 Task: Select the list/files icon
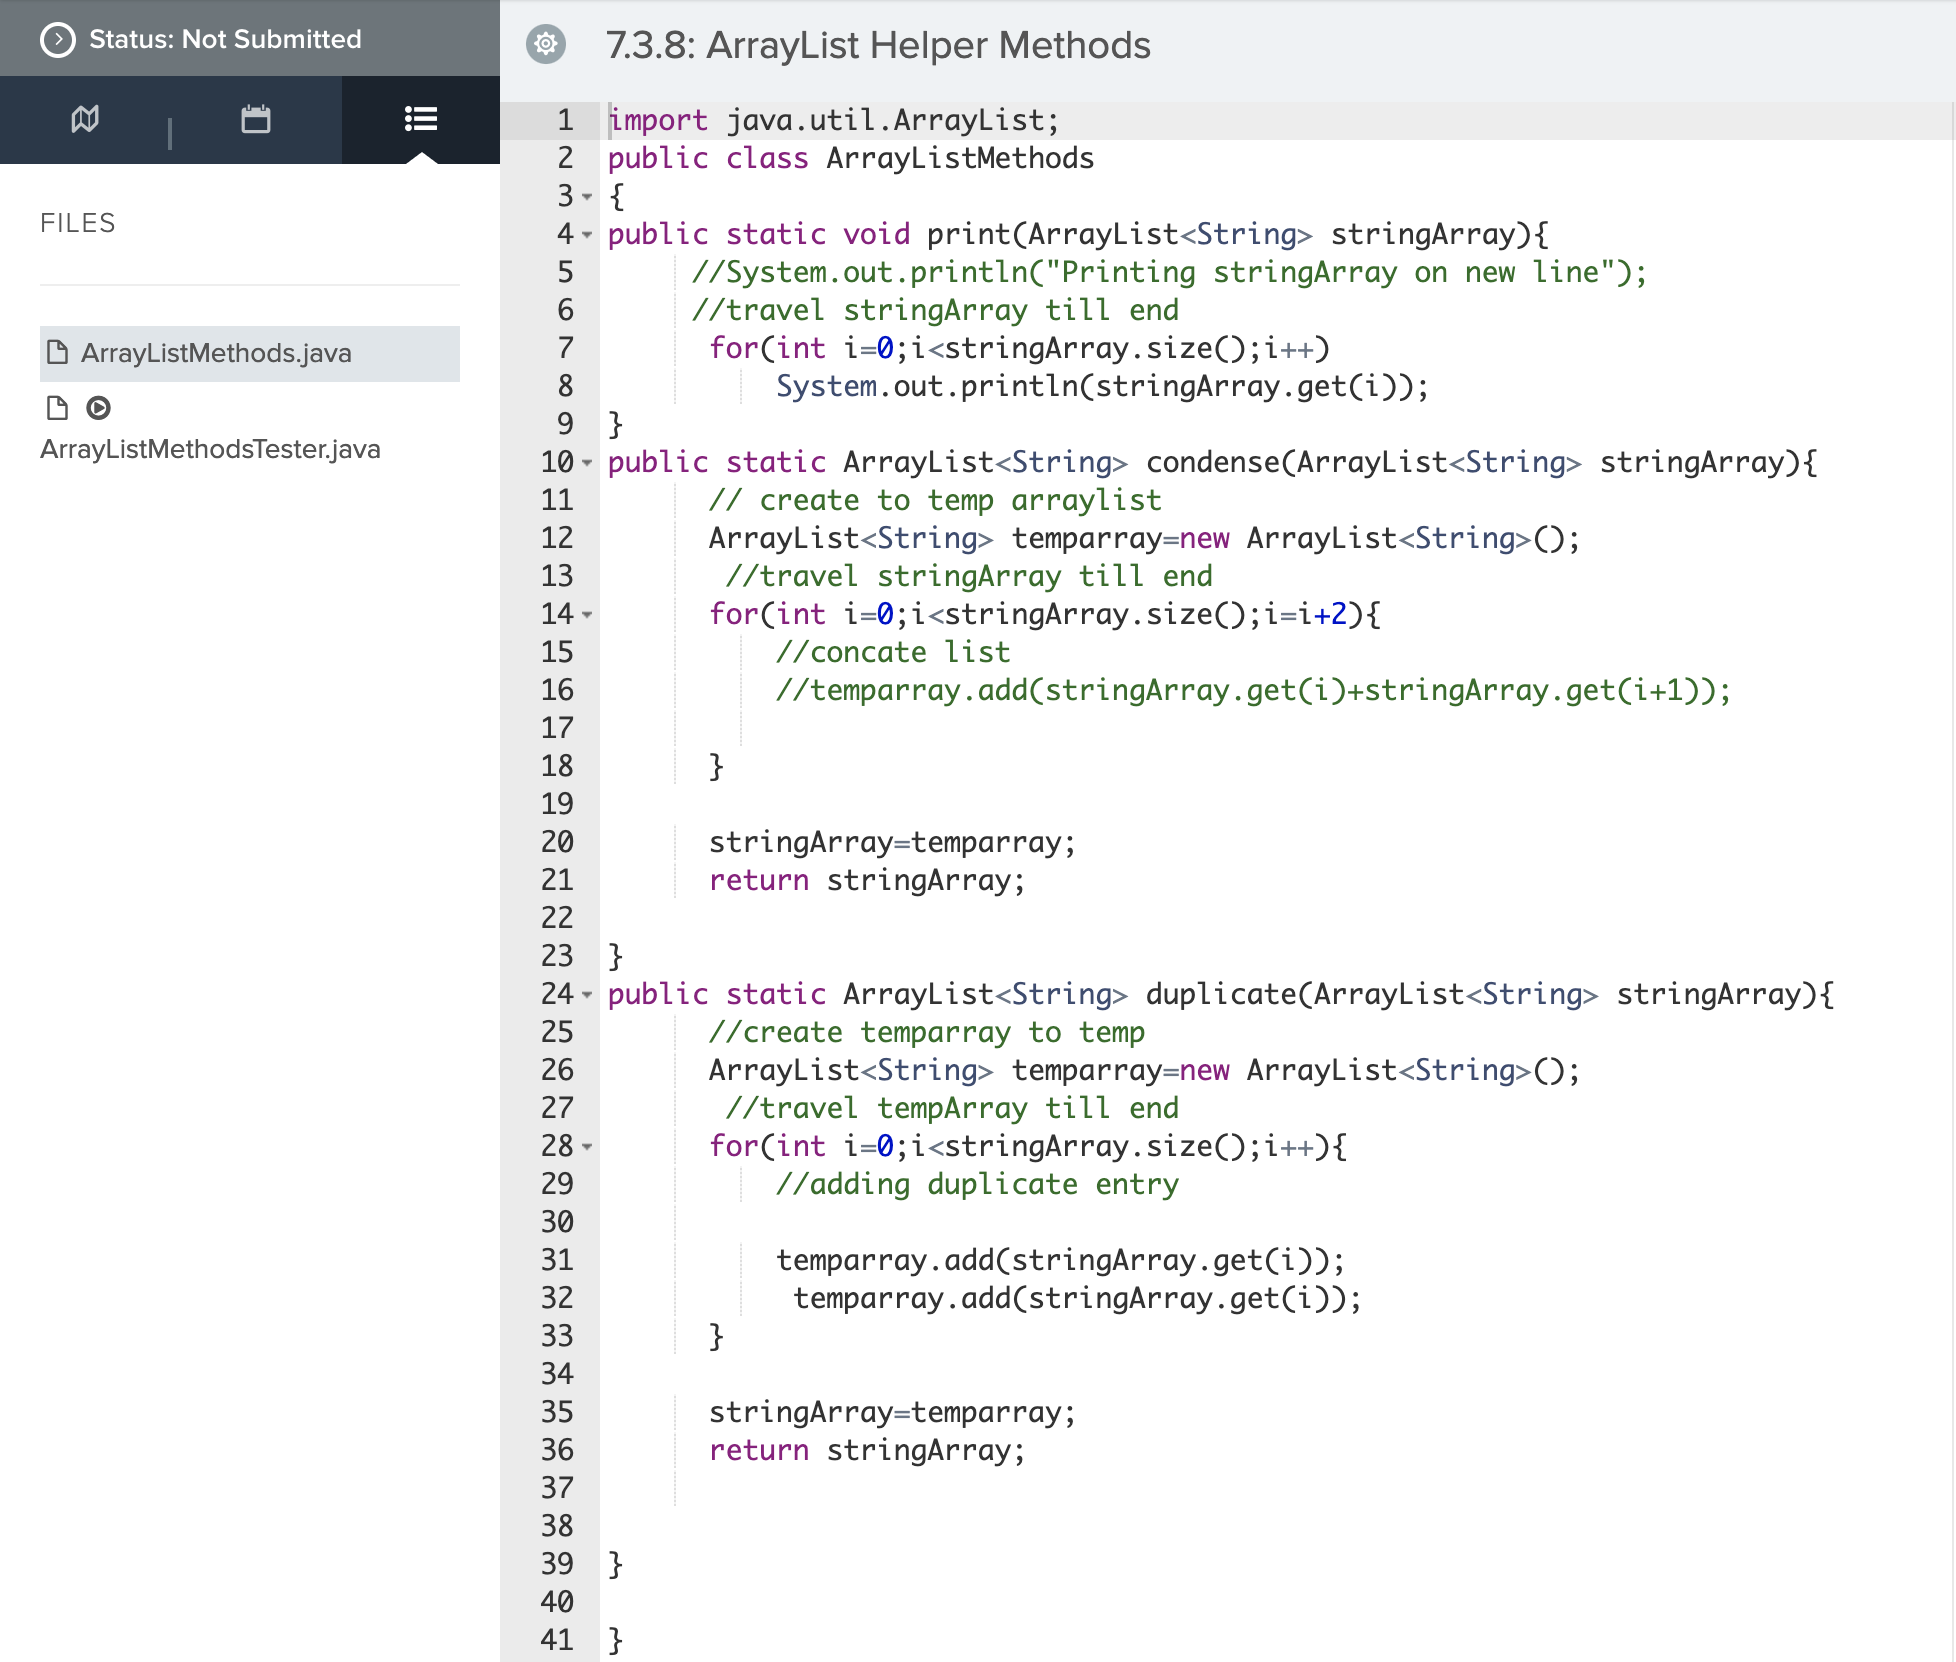pos(419,119)
